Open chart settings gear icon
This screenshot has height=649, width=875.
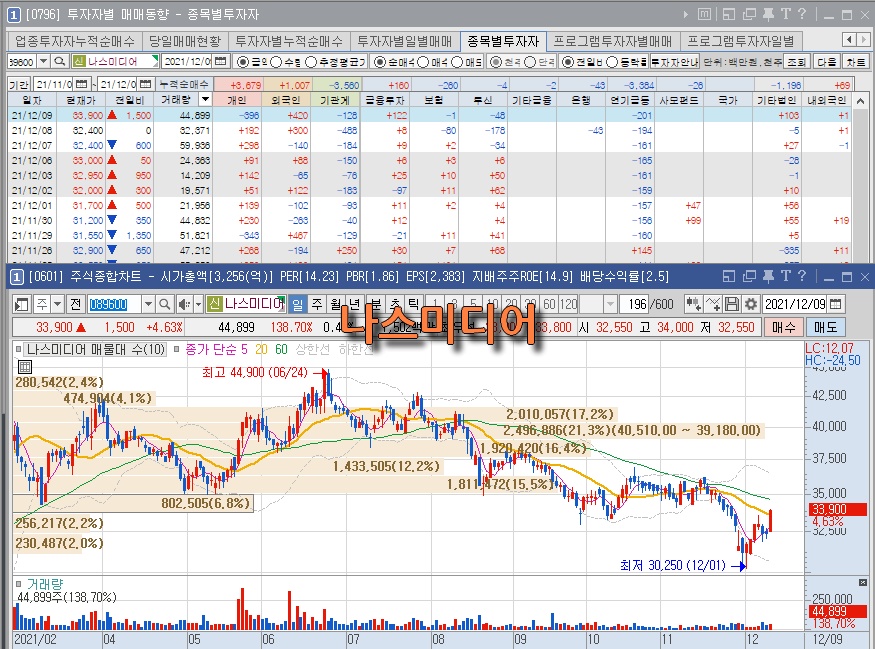[x=751, y=304]
